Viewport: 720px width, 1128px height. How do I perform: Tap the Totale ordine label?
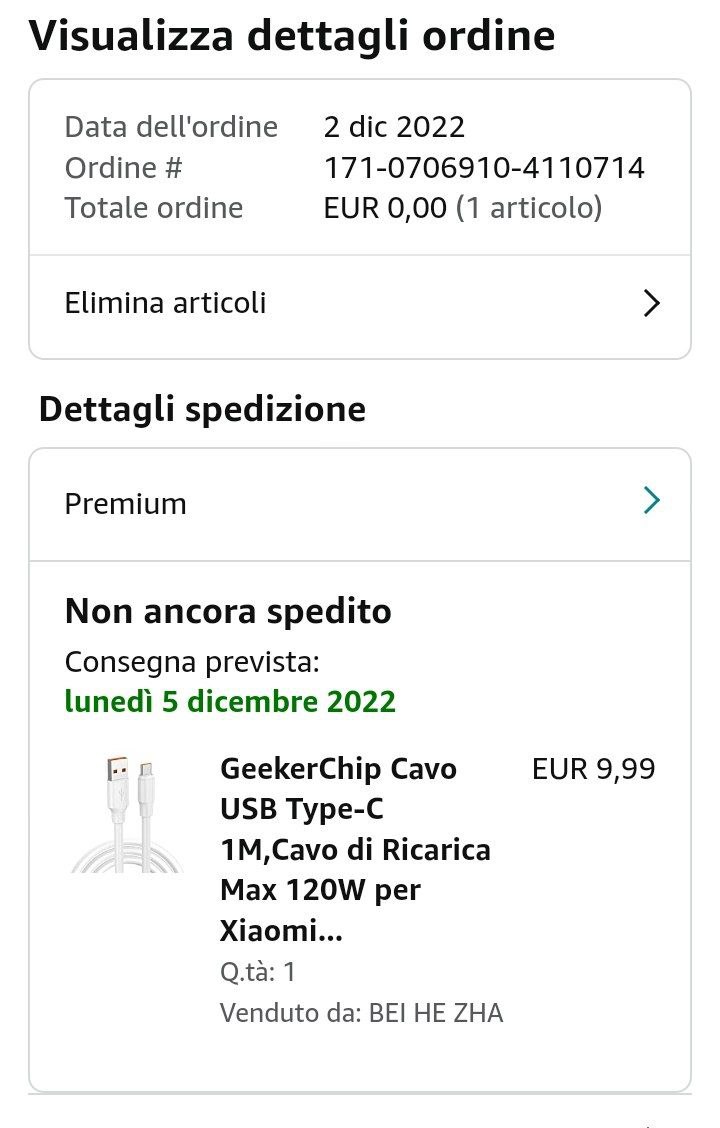[x=154, y=208]
